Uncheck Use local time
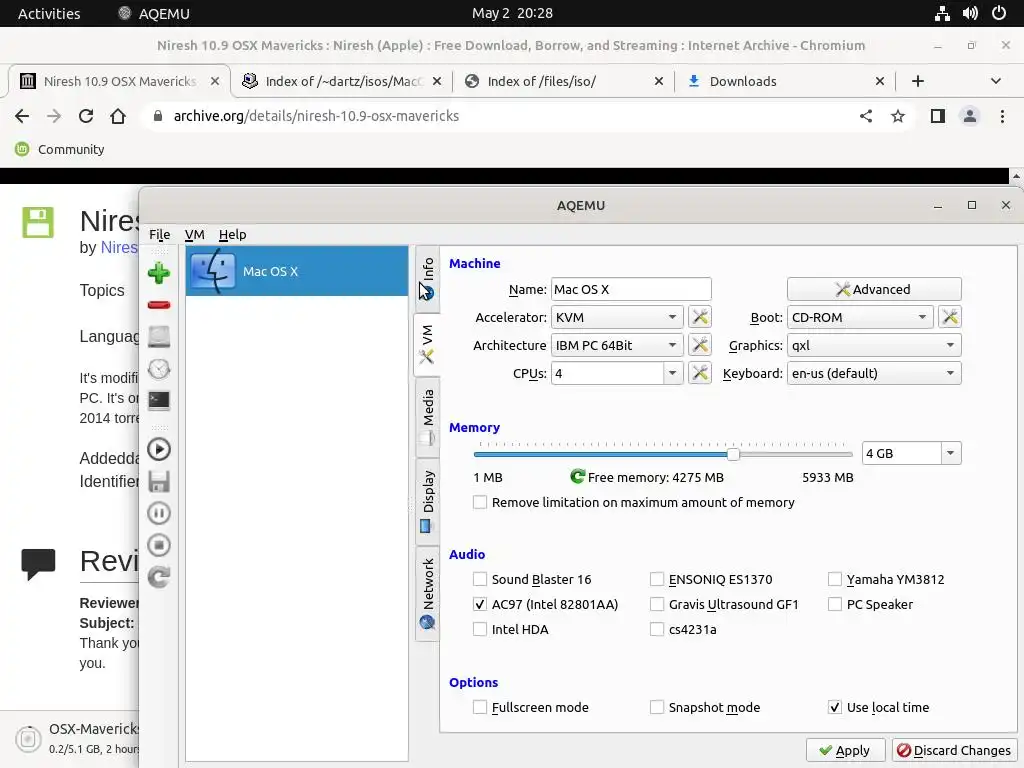 point(835,707)
